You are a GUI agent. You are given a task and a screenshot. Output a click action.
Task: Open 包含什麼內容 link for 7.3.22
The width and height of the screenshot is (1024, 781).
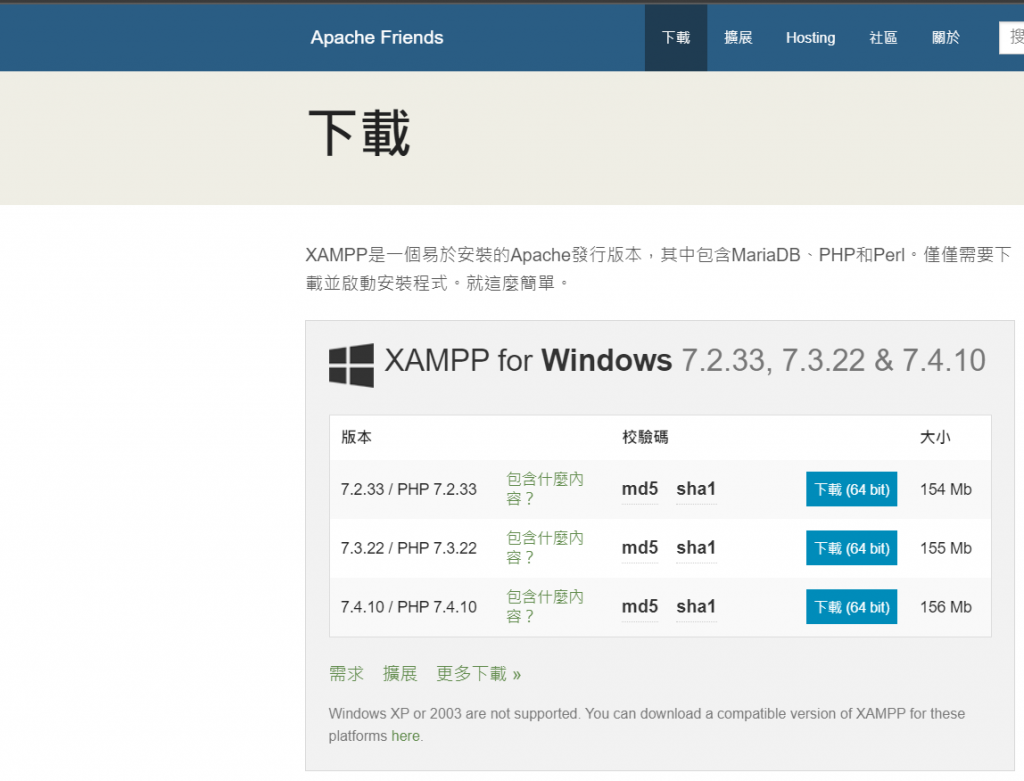(x=545, y=548)
